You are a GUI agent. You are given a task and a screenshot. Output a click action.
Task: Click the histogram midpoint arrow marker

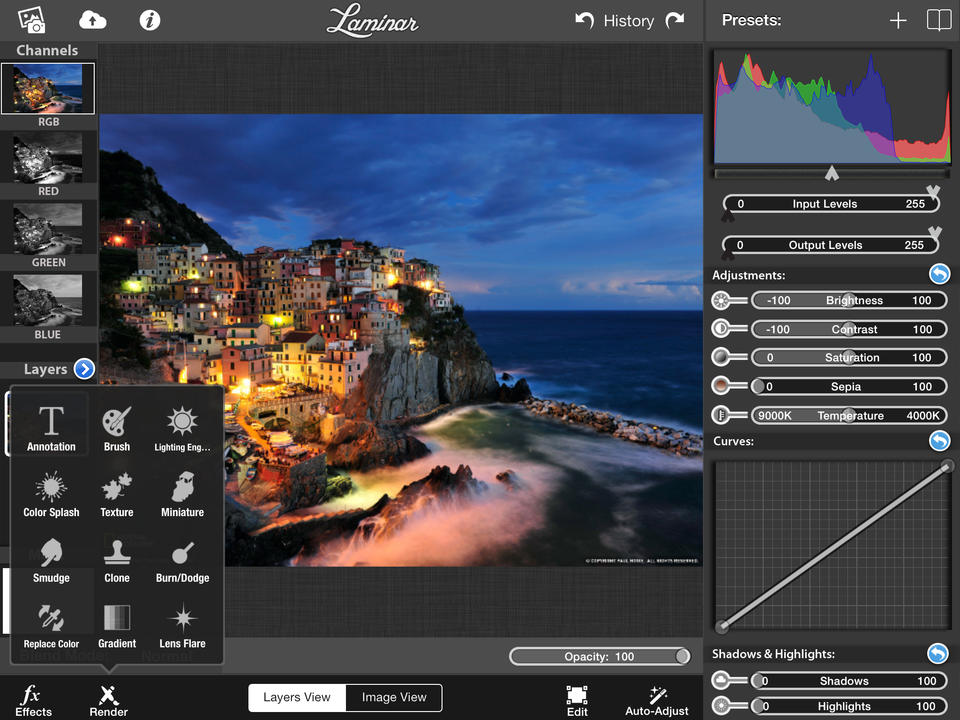coord(831,173)
